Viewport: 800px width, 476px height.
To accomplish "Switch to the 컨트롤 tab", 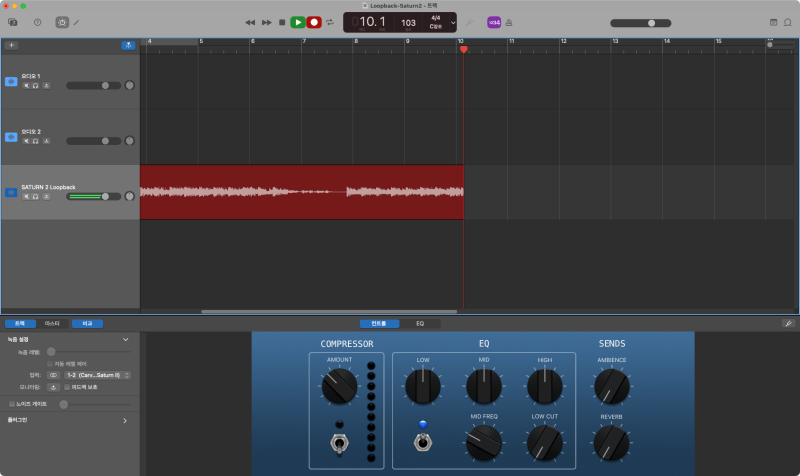I will (x=379, y=323).
